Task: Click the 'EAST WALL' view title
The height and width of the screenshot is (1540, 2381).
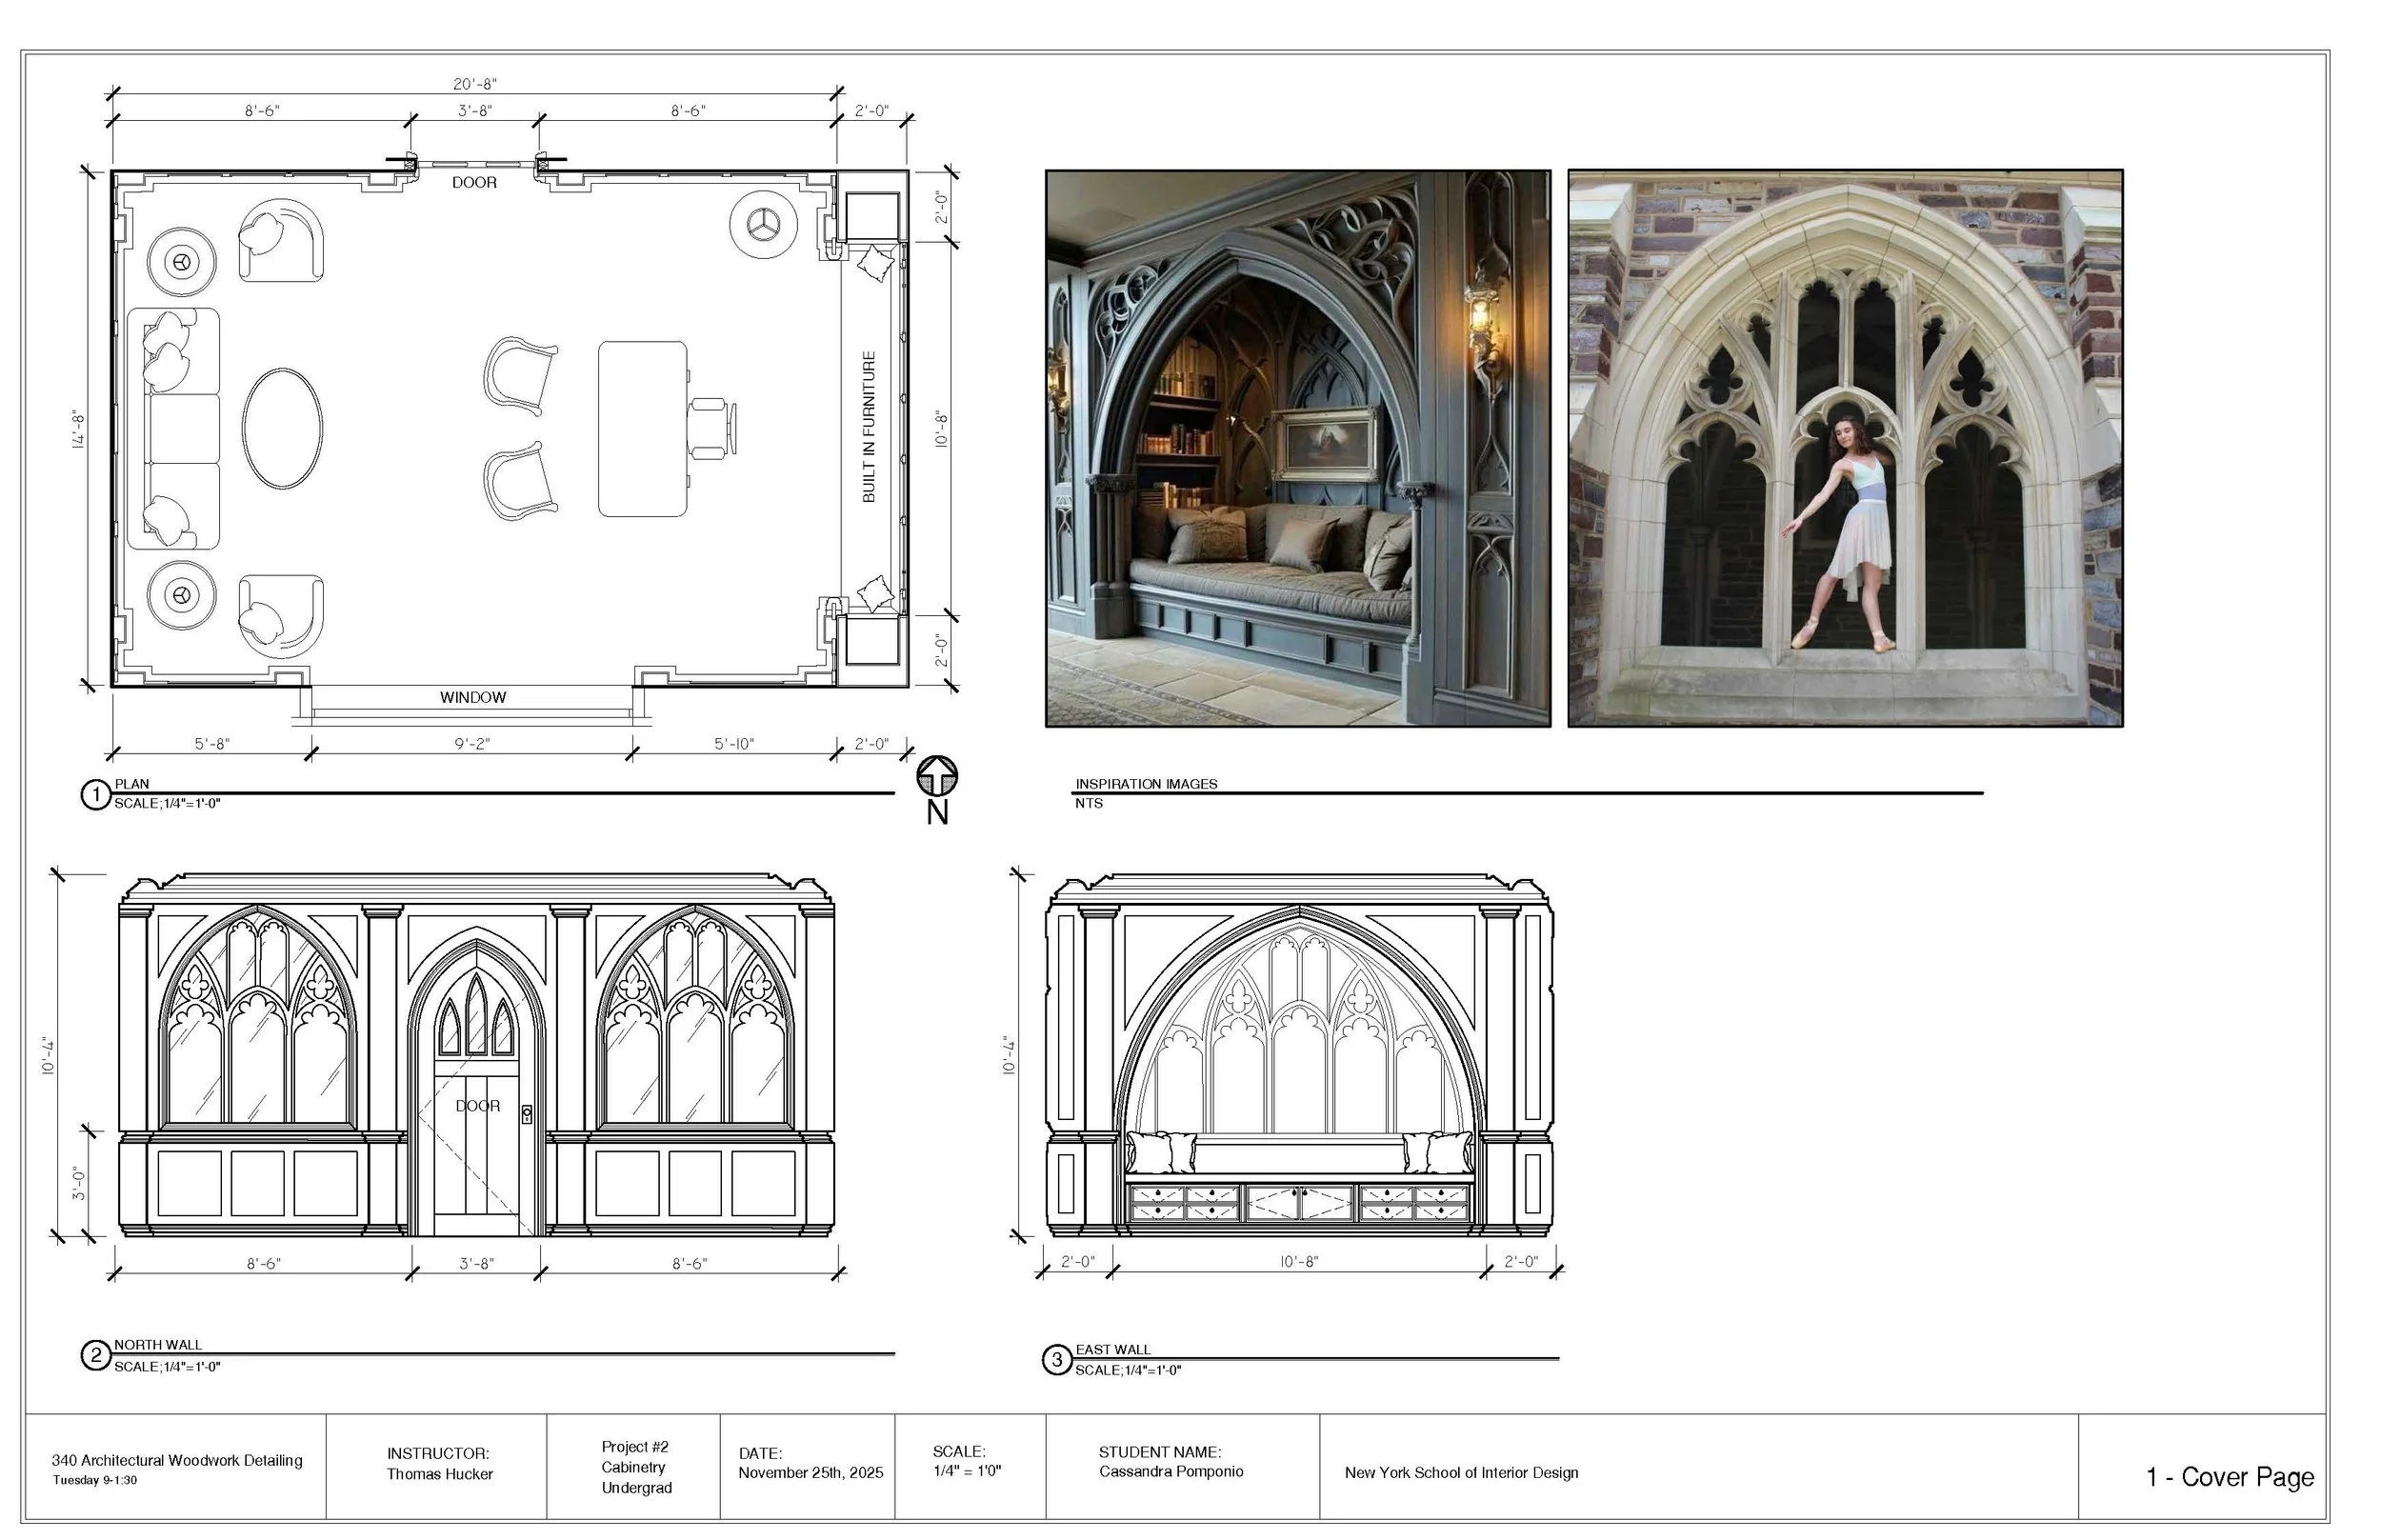Action: tap(1113, 1350)
